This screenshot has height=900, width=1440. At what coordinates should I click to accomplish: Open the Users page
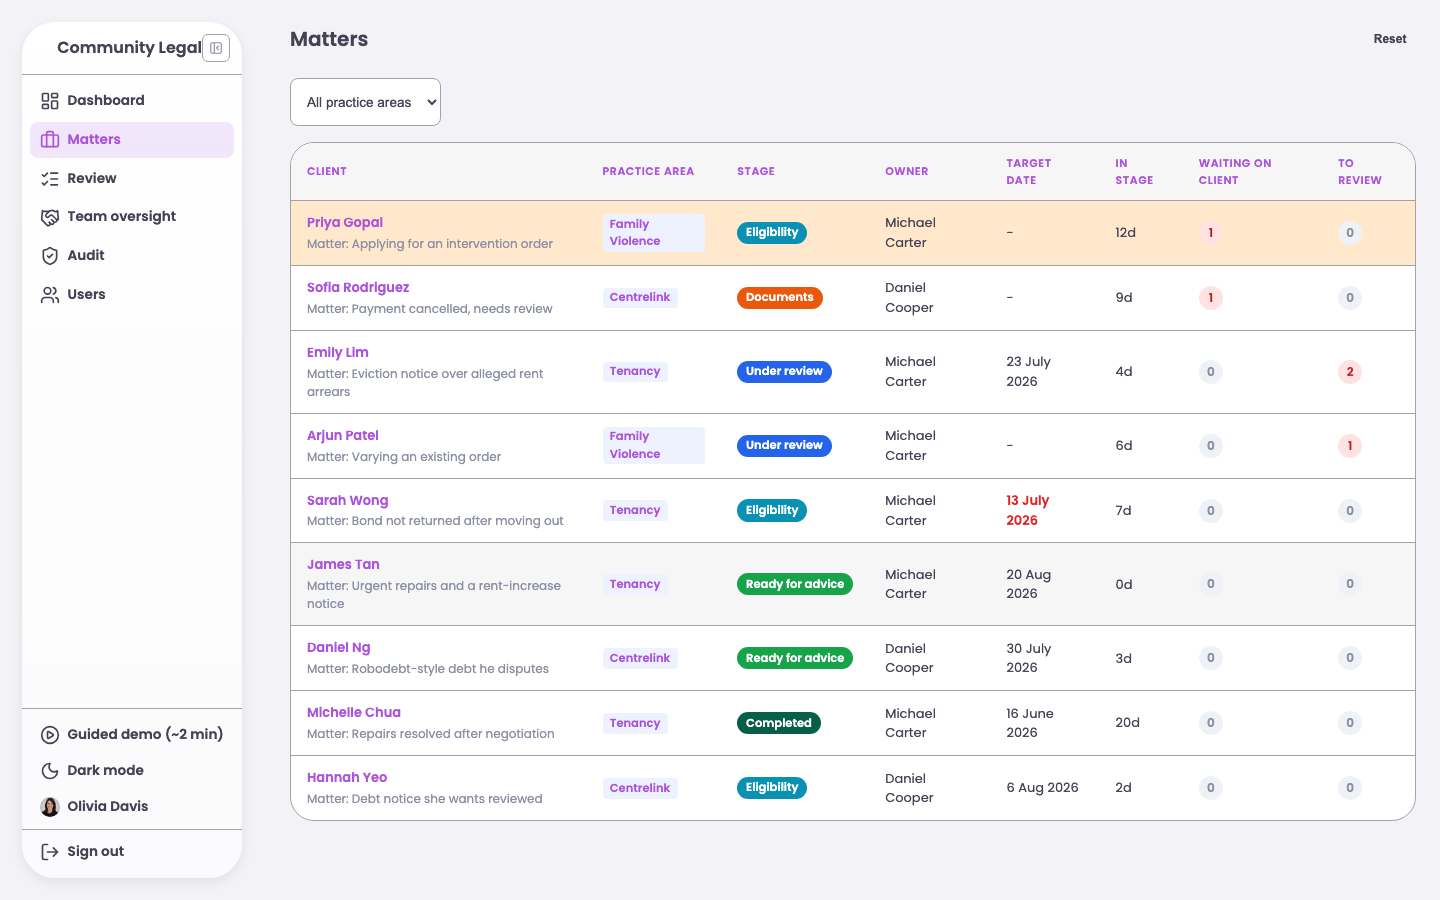coord(132,295)
